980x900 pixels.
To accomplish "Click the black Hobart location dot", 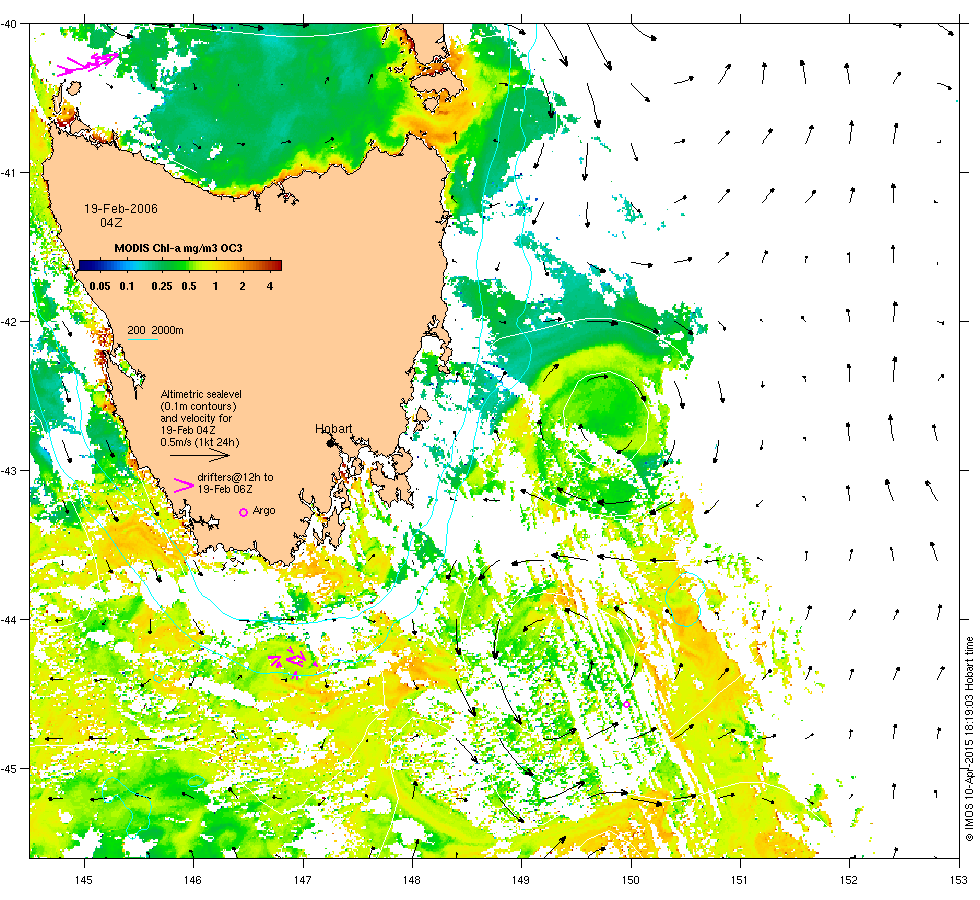I will coord(331,443).
